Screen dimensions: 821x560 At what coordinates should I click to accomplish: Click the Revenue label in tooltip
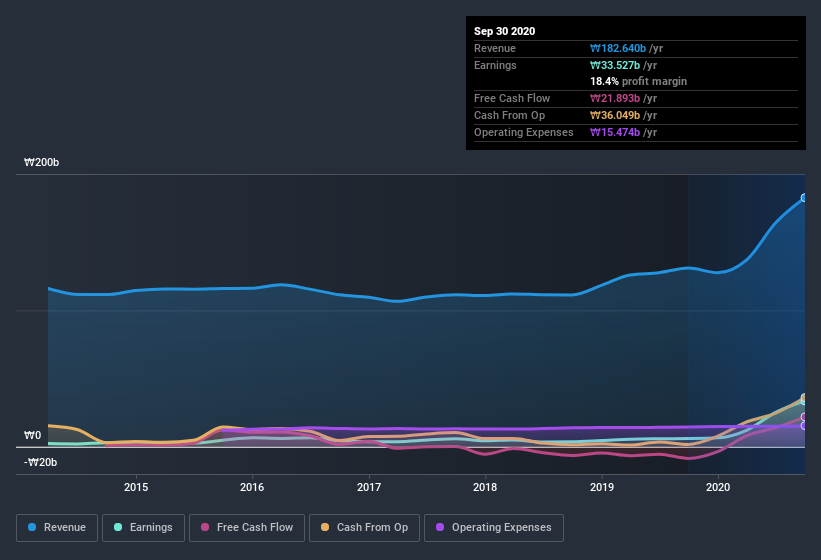tap(495, 48)
